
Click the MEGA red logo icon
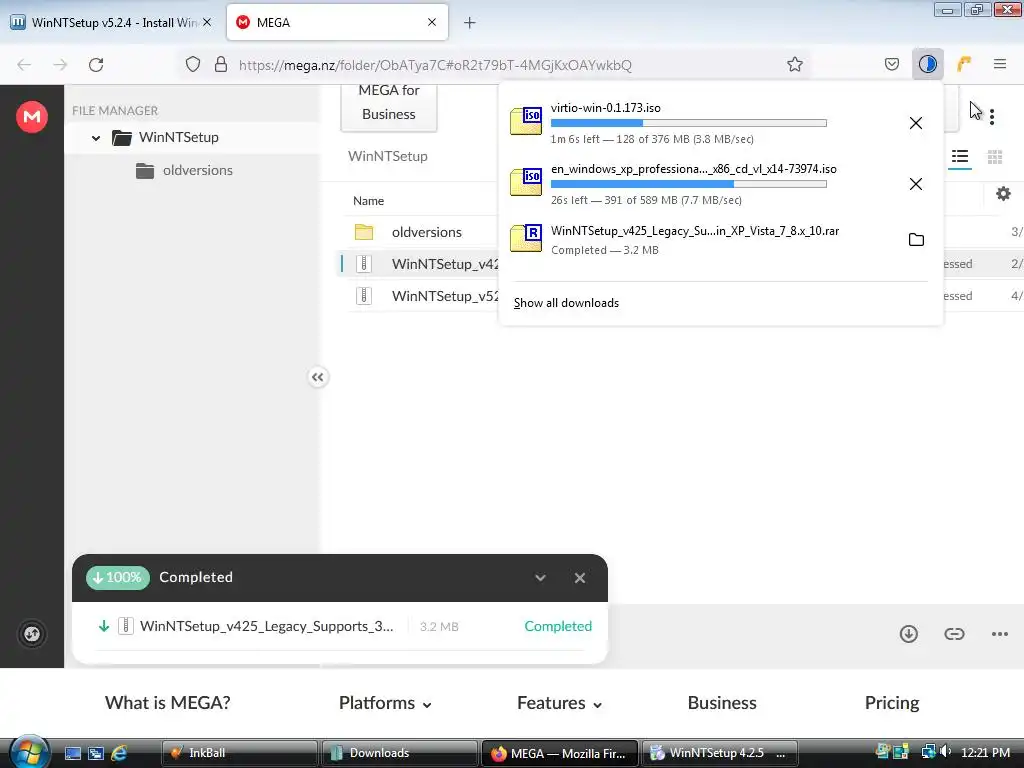tap(32, 117)
